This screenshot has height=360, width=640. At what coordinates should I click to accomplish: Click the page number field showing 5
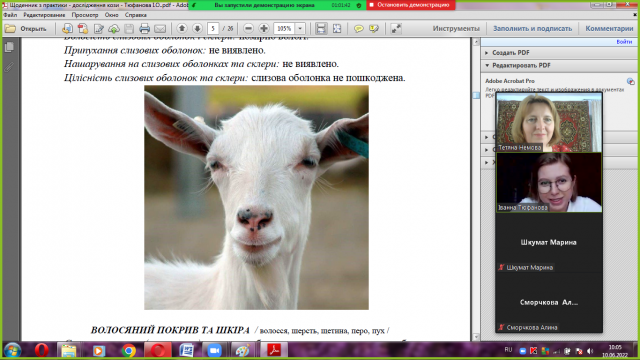tap(213, 29)
